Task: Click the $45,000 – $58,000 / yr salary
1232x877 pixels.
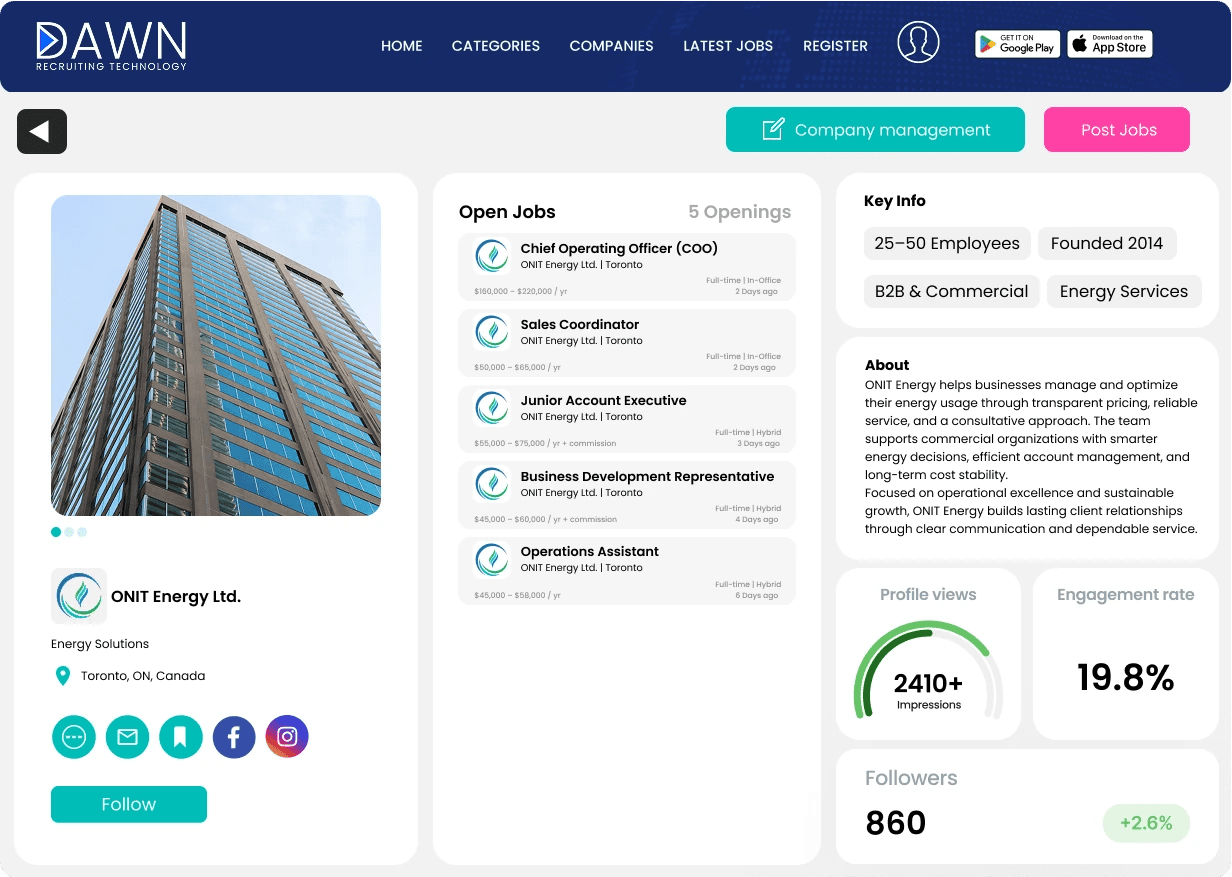Action: pos(518,595)
